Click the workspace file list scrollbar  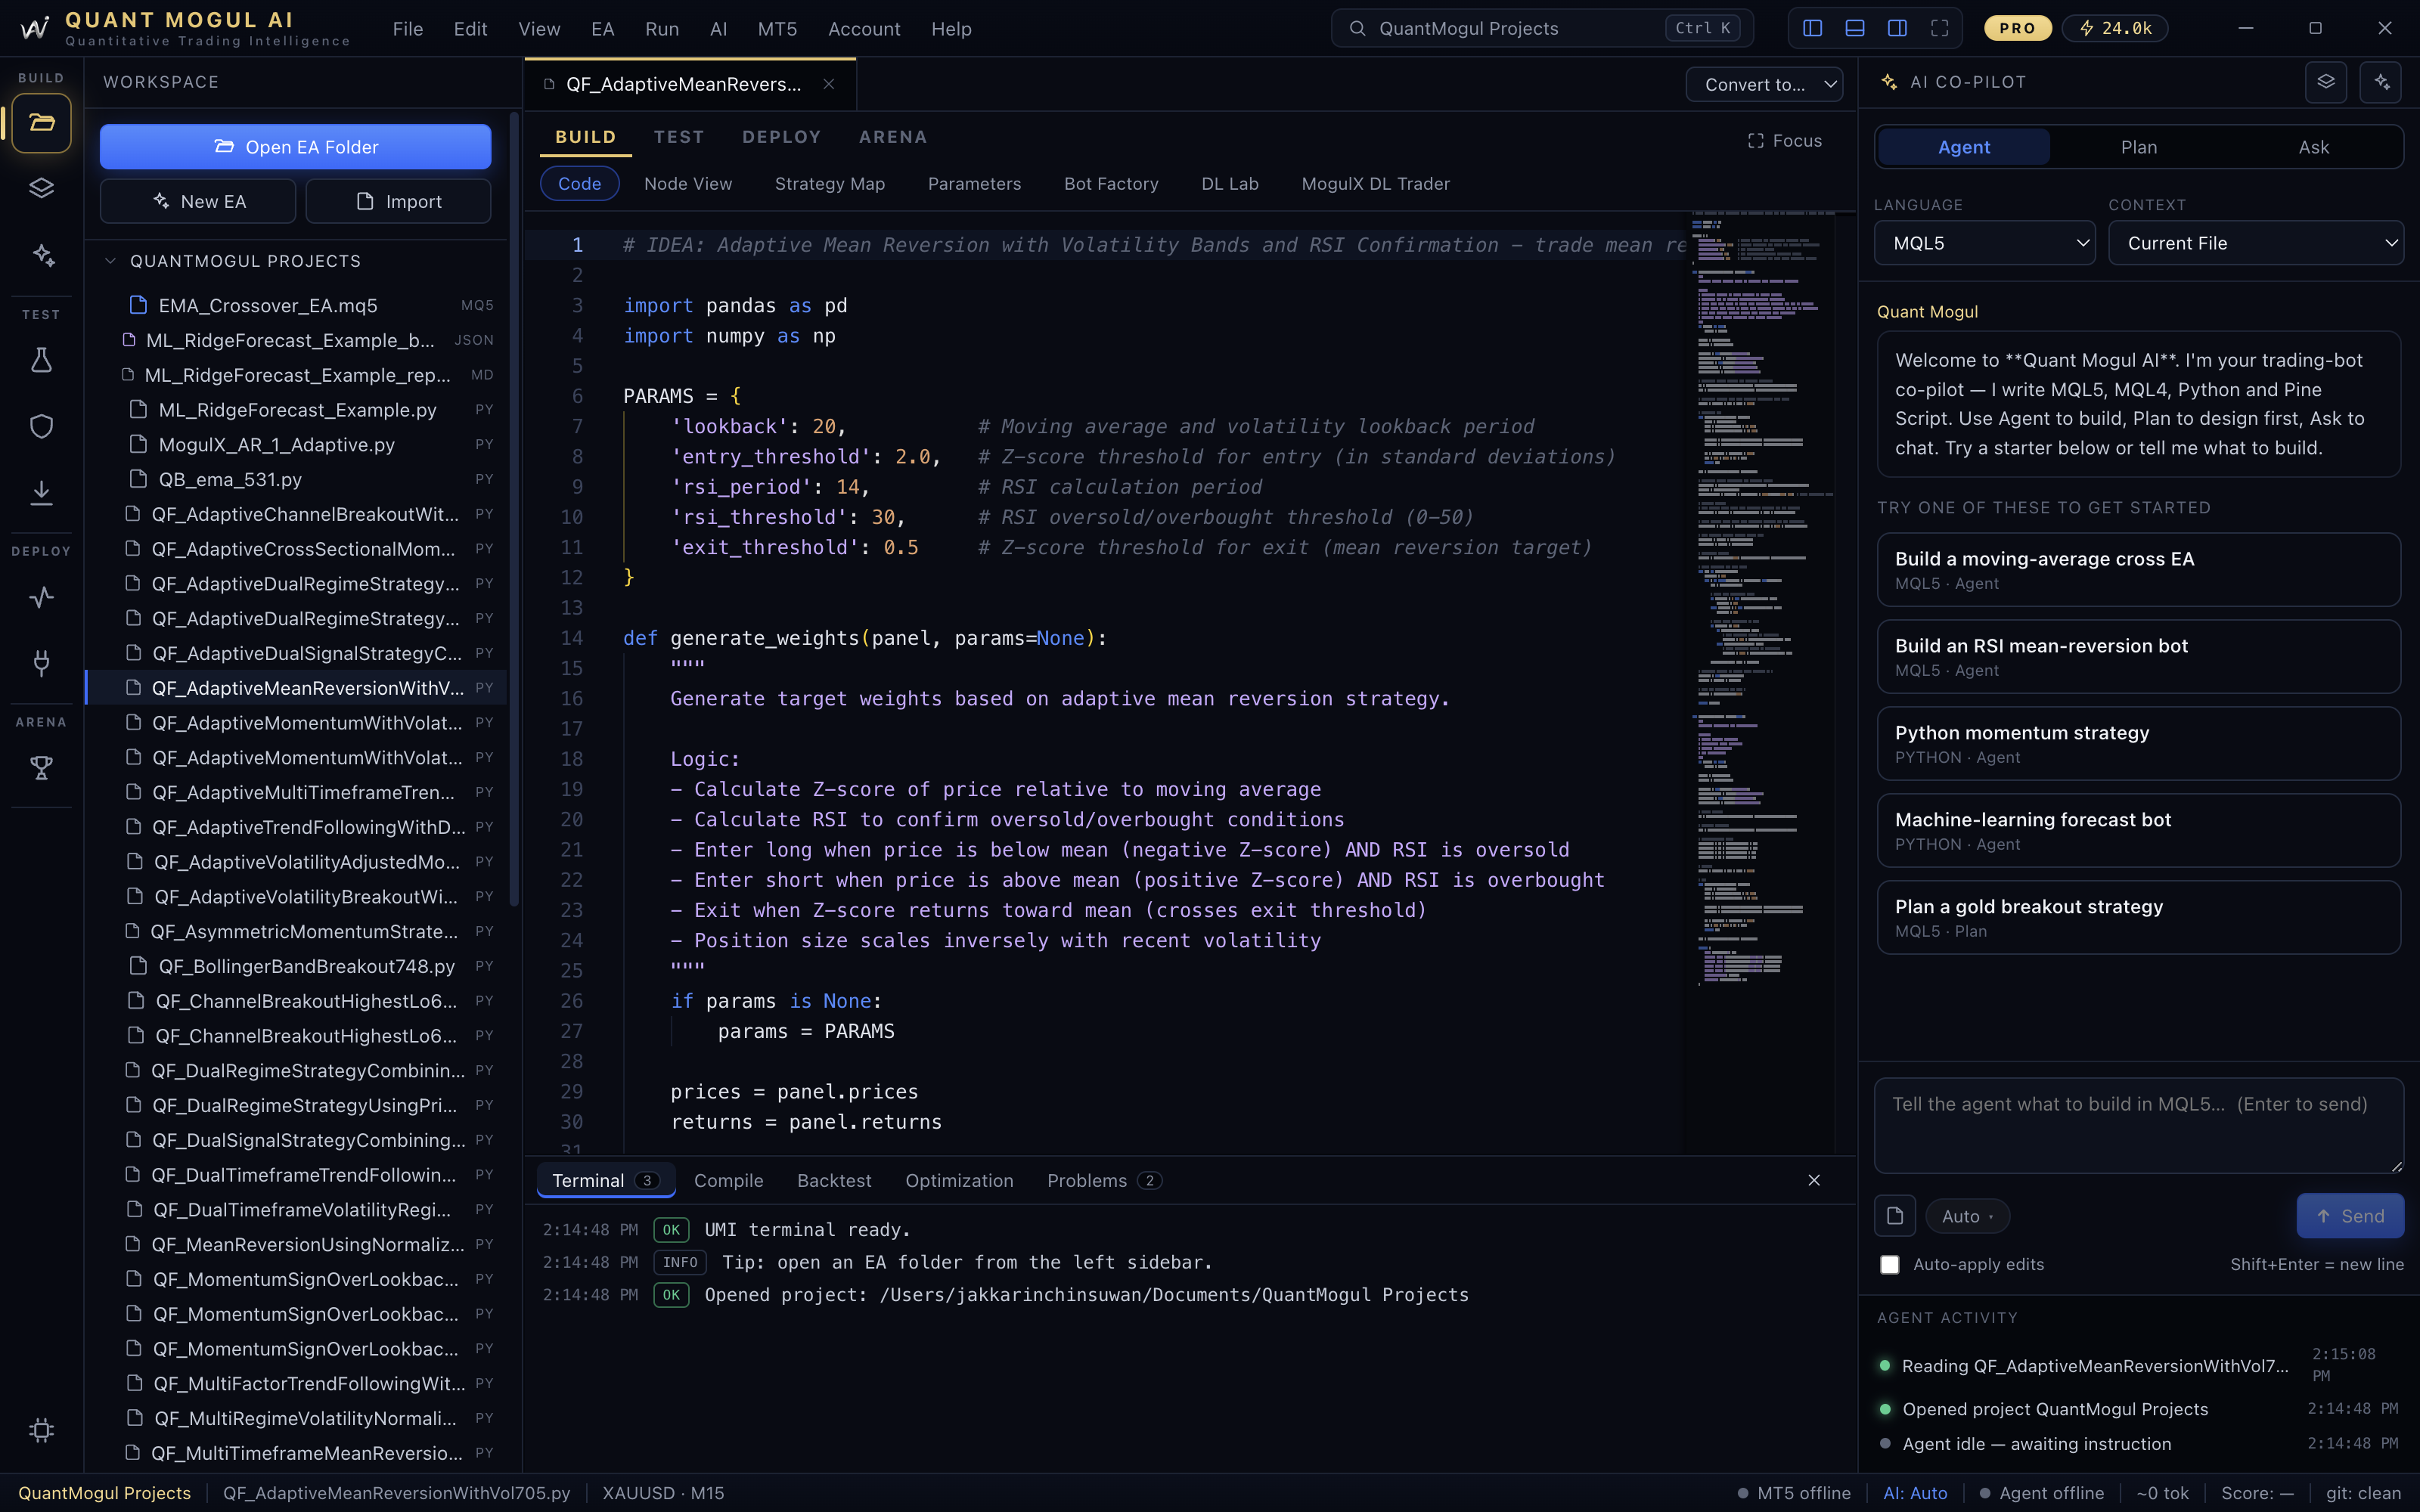point(515,510)
